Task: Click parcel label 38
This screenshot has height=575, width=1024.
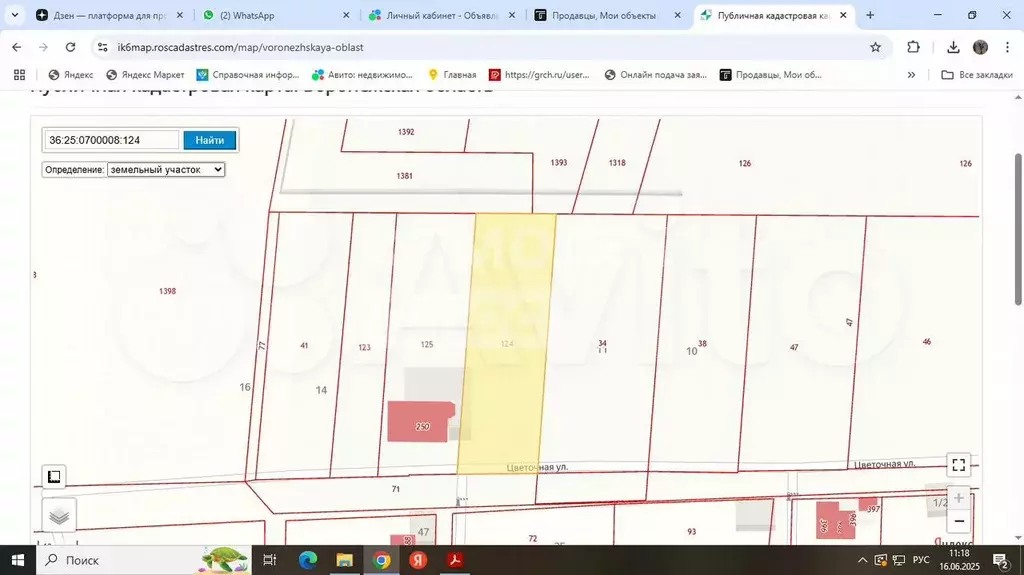Action: (x=702, y=343)
